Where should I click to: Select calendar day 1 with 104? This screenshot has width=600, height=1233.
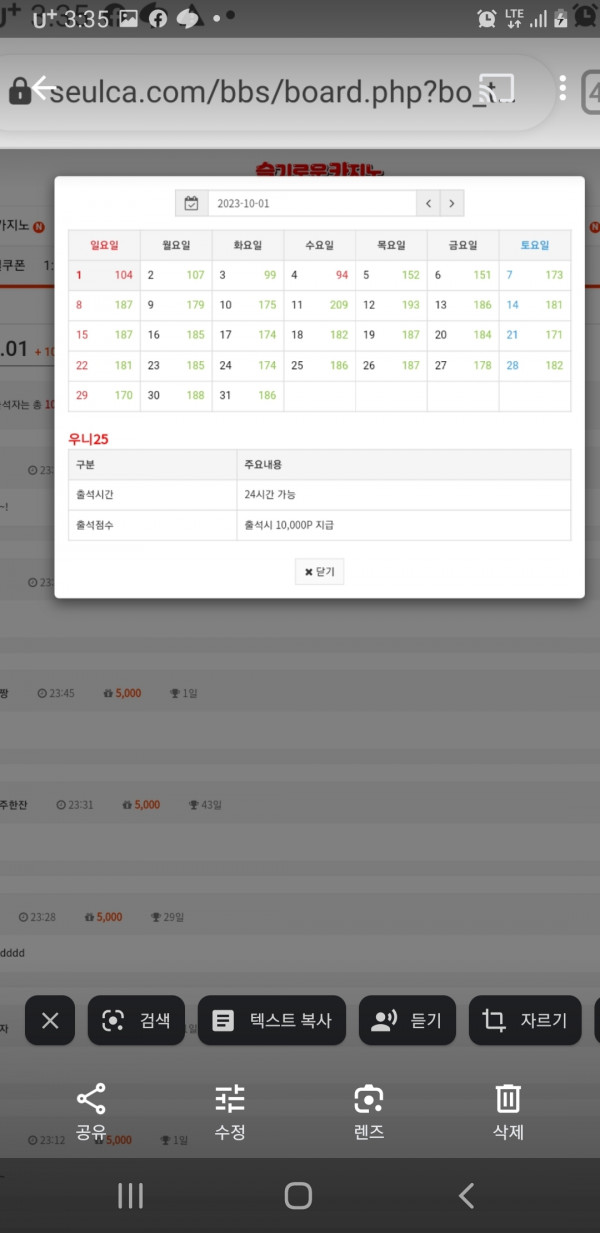(104, 275)
